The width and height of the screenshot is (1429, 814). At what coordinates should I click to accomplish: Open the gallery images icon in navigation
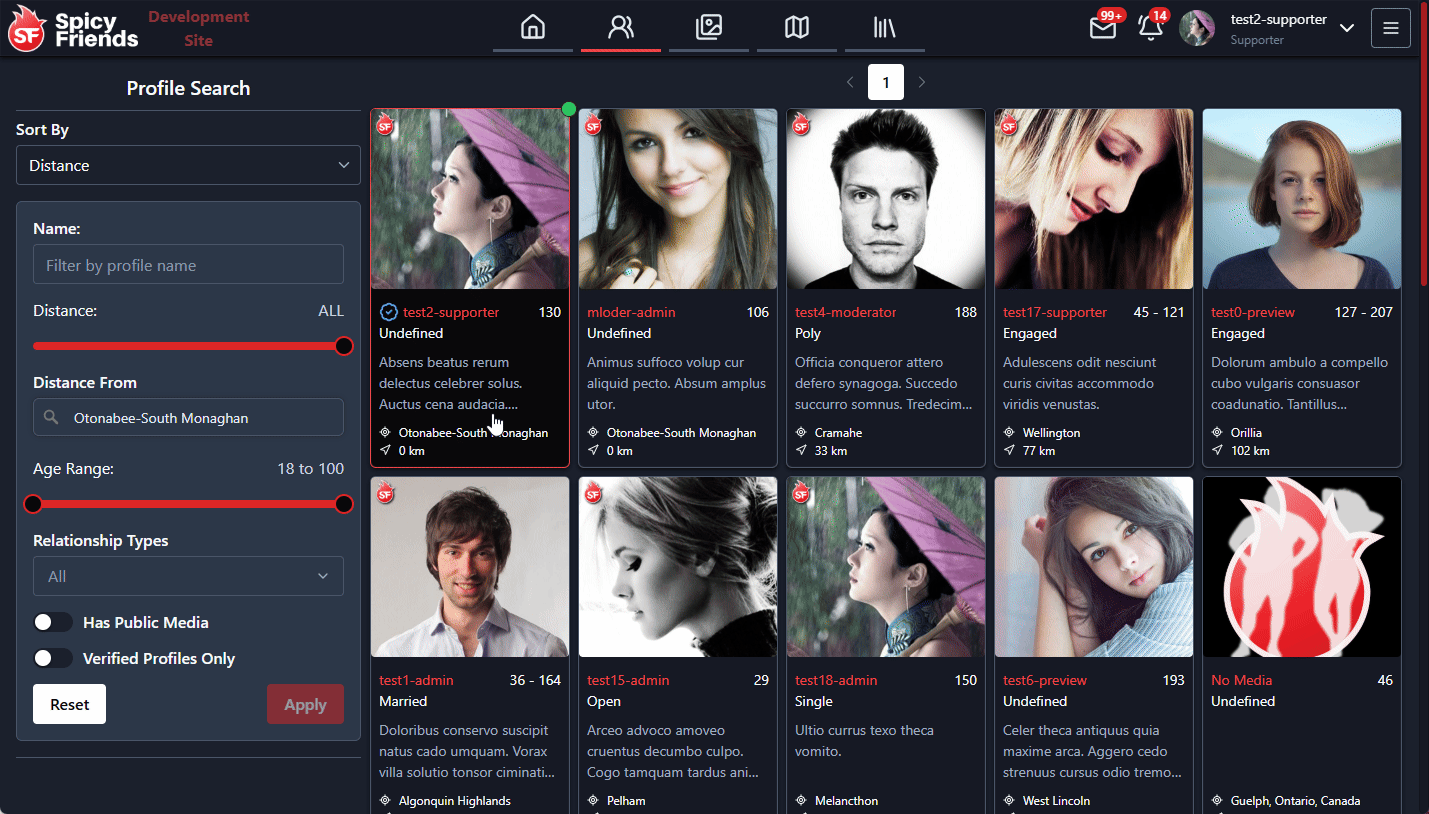click(708, 27)
